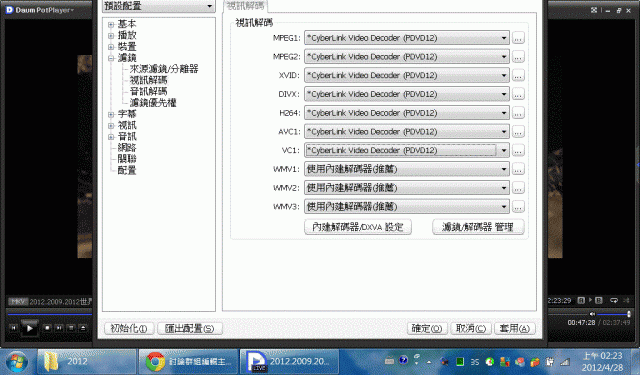The image size is (640, 375).
Task: Expand the 裝置 tree node
Action: coord(111,47)
